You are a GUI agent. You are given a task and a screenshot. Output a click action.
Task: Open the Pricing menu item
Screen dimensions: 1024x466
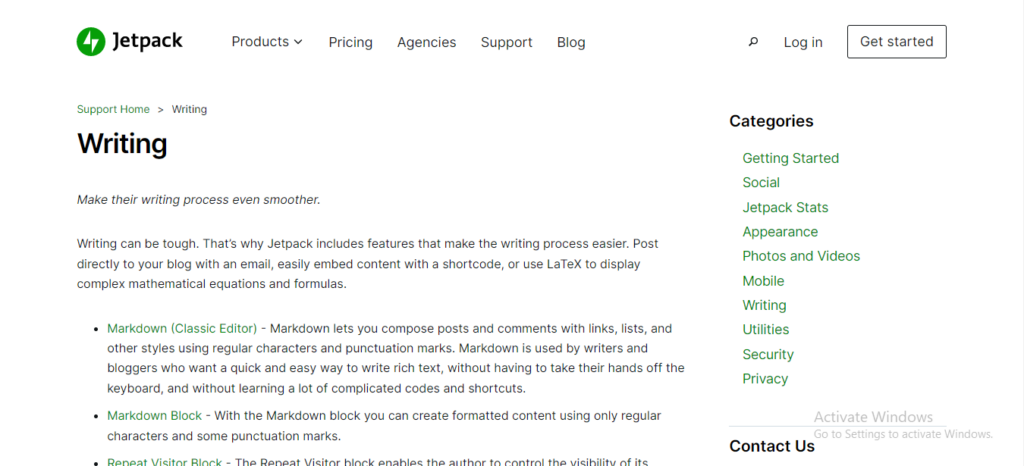(x=351, y=42)
